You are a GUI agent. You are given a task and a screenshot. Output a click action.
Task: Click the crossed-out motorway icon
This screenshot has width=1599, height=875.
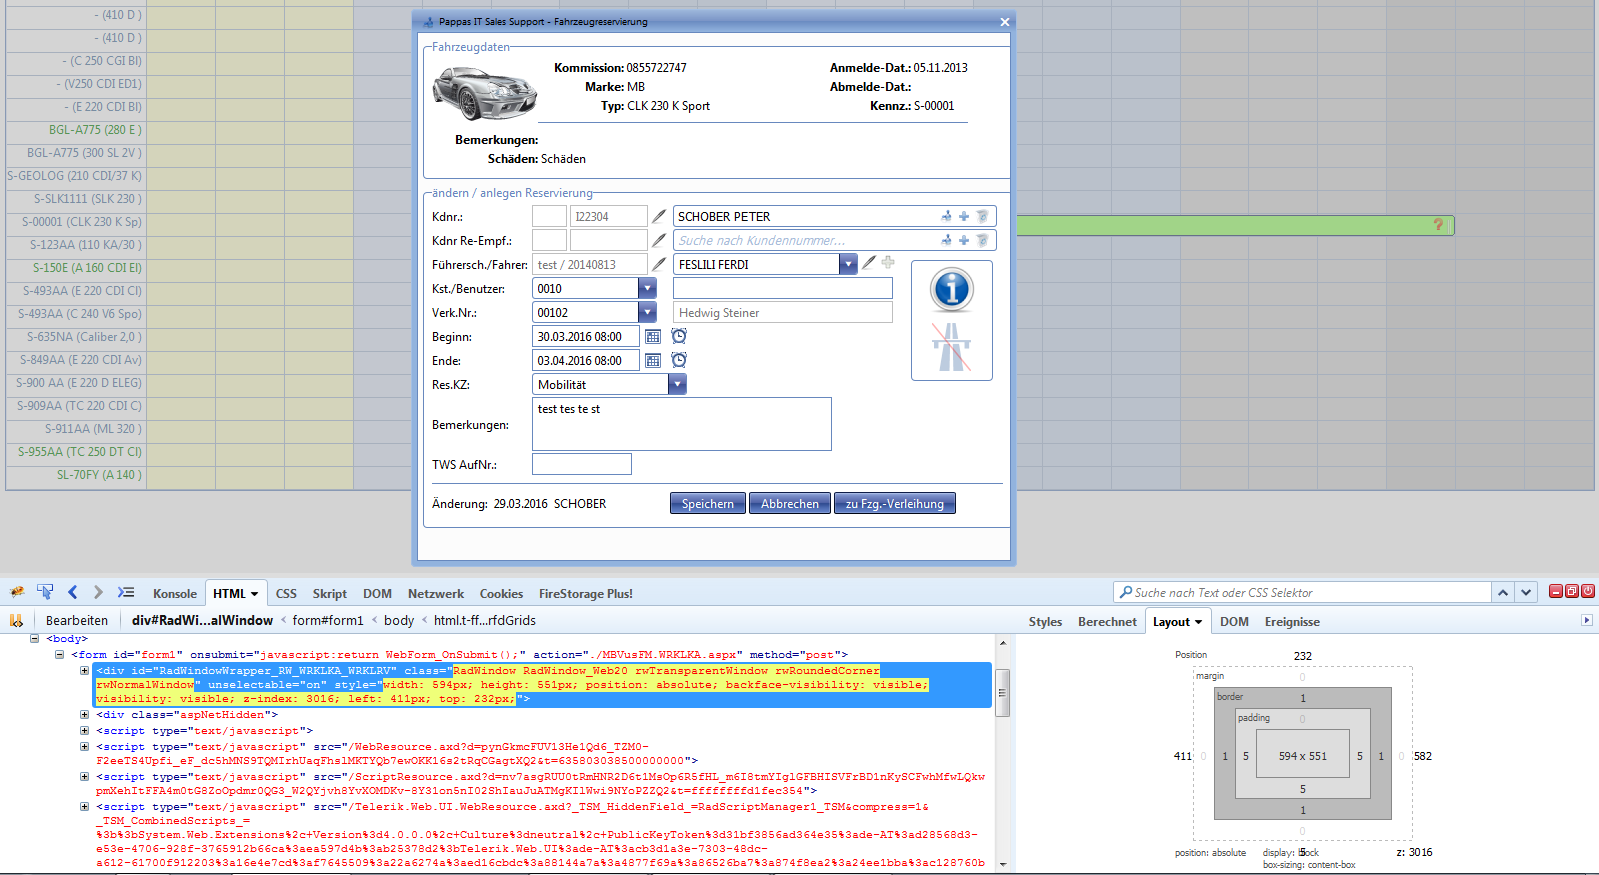coord(951,347)
